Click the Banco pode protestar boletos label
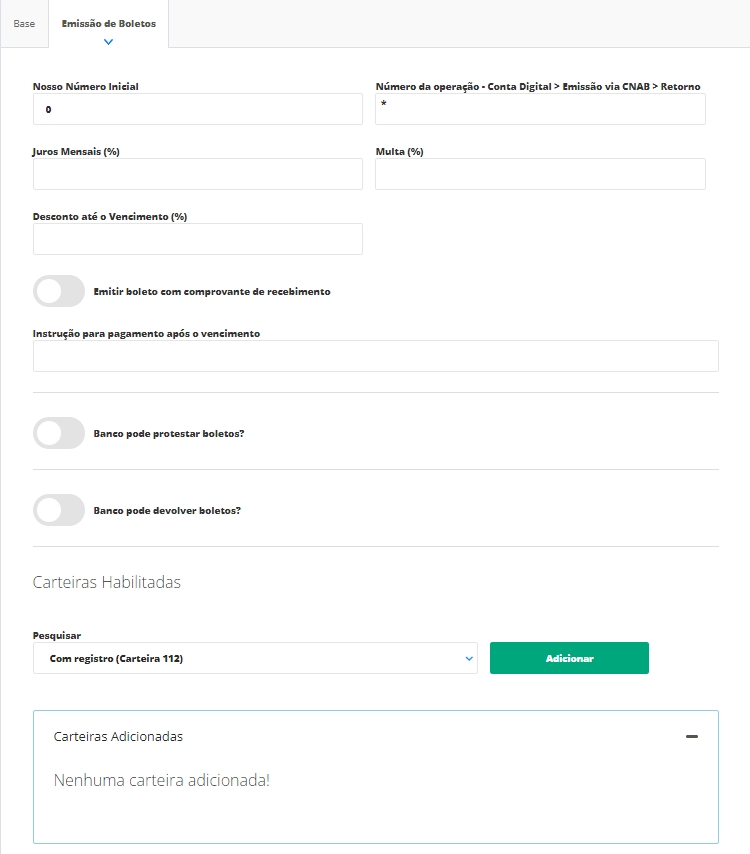The height and width of the screenshot is (854, 750). pos(169,434)
